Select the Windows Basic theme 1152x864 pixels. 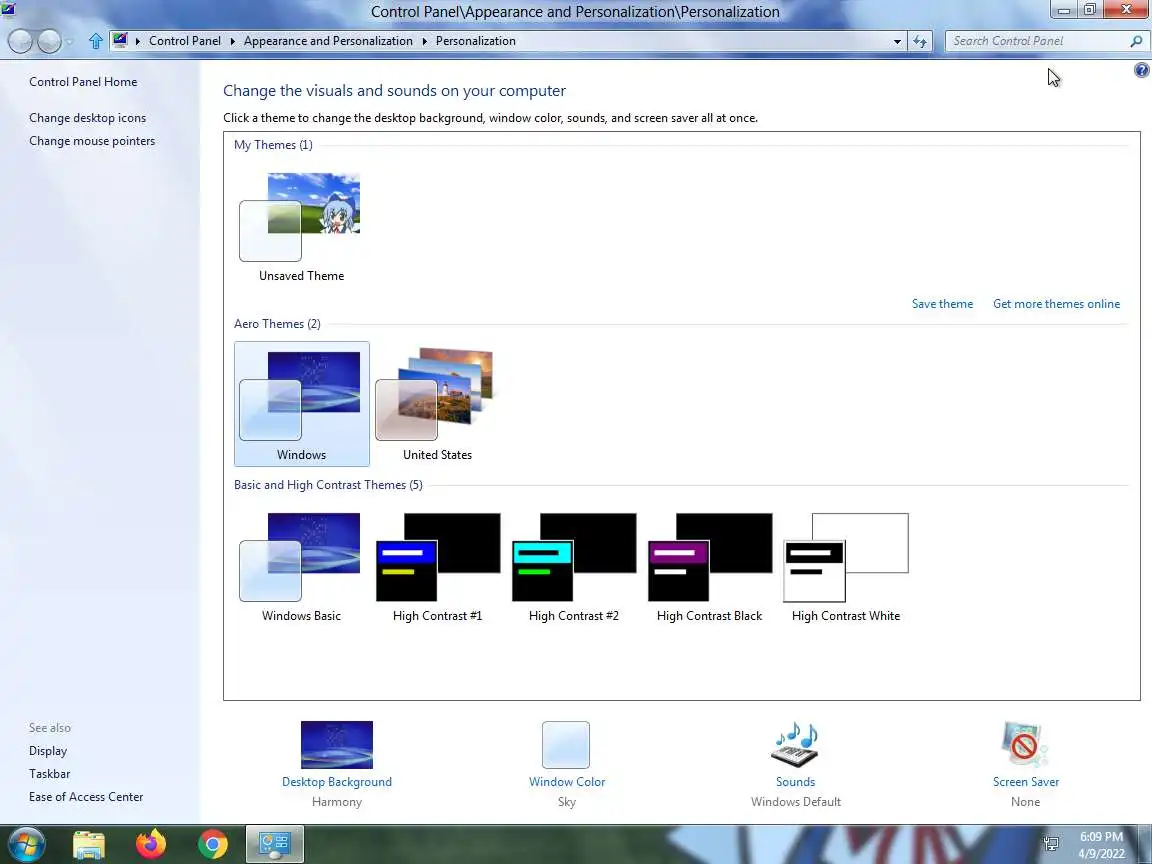(x=301, y=566)
